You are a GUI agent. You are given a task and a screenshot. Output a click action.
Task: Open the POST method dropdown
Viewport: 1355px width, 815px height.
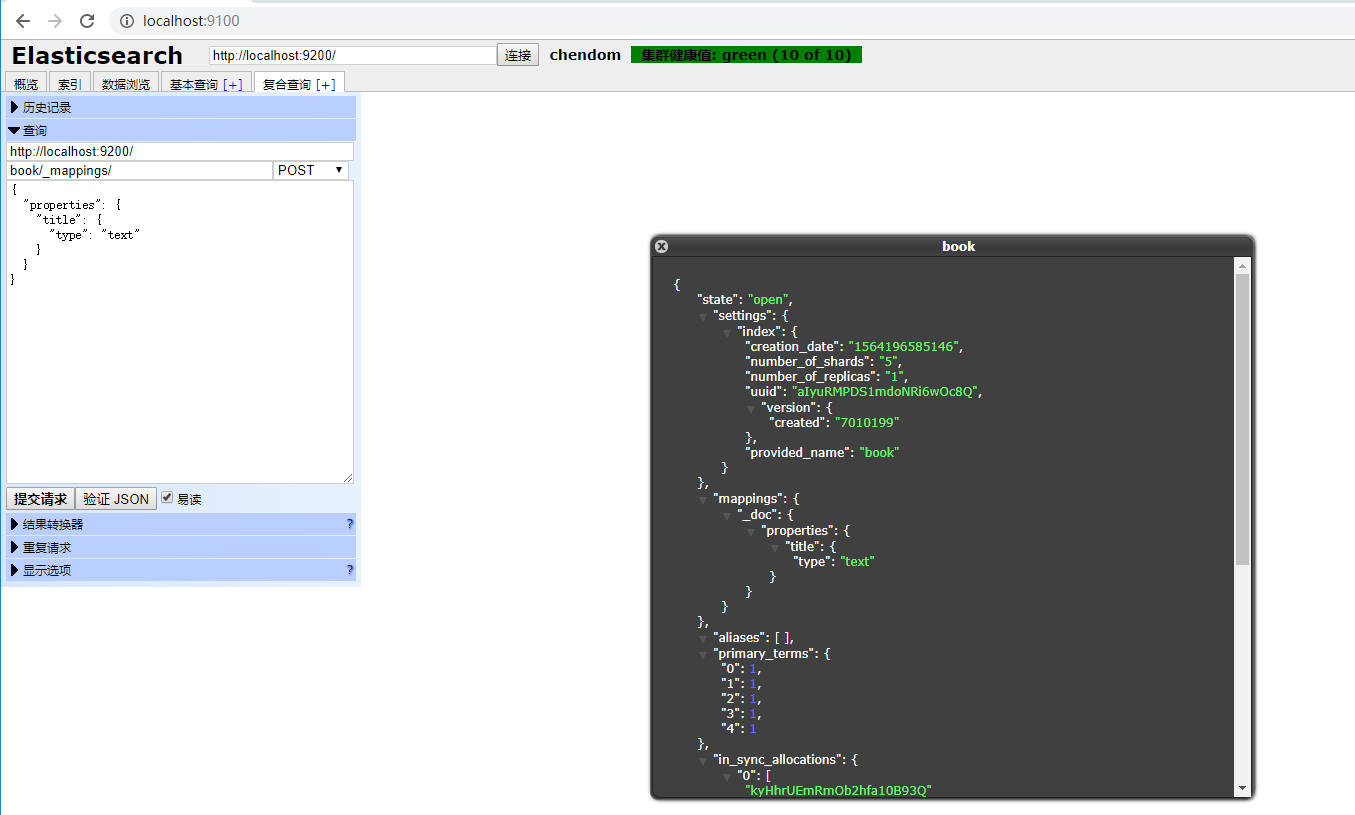tap(311, 170)
